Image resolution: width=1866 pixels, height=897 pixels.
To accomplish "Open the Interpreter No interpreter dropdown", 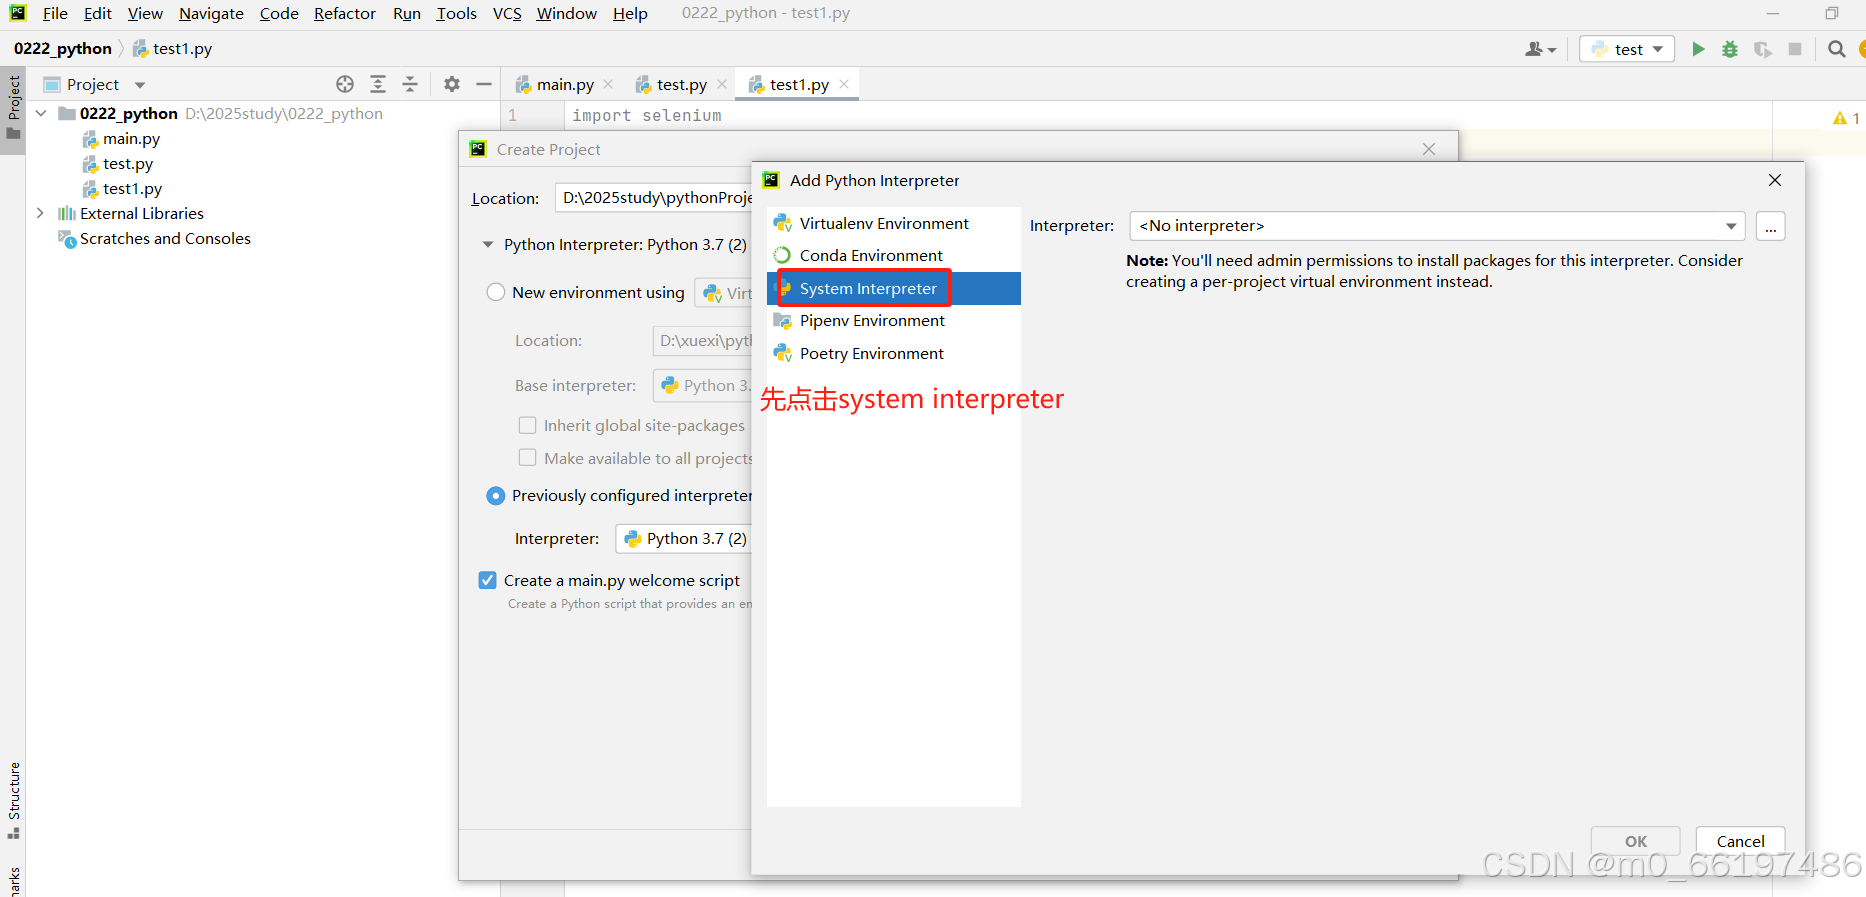I will [x=1437, y=226].
